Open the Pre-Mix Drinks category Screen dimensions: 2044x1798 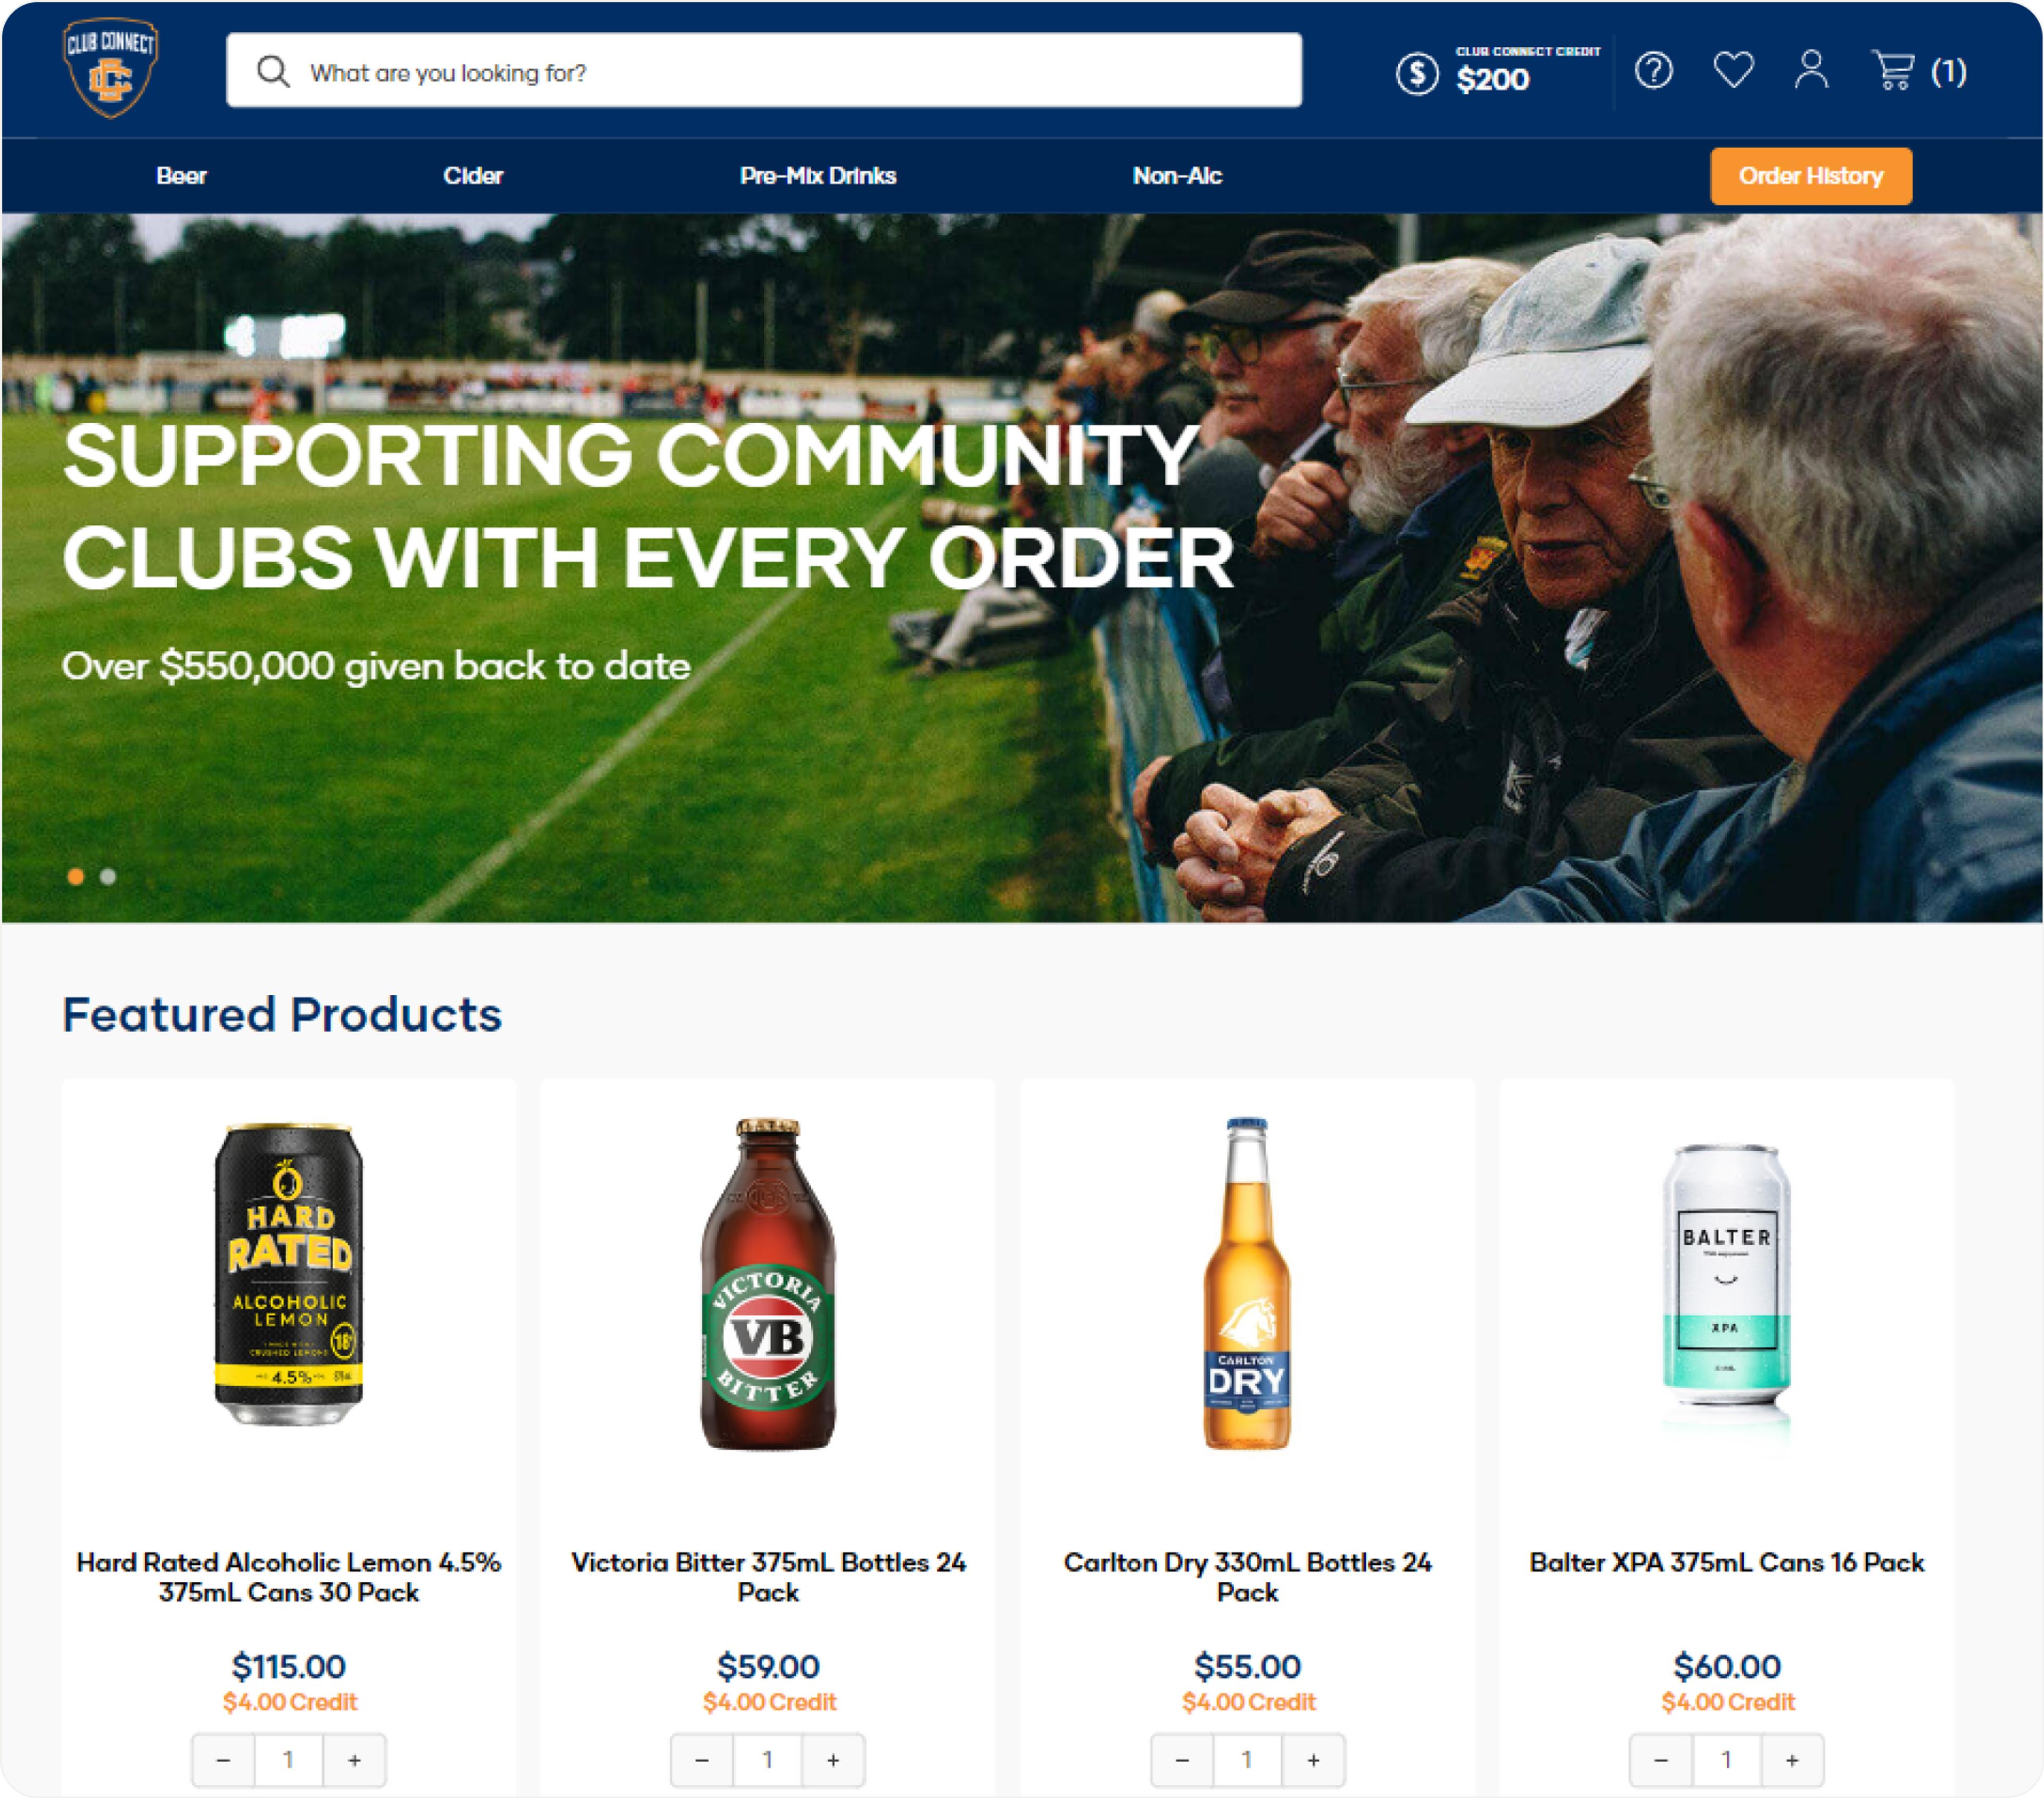point(818,176)
